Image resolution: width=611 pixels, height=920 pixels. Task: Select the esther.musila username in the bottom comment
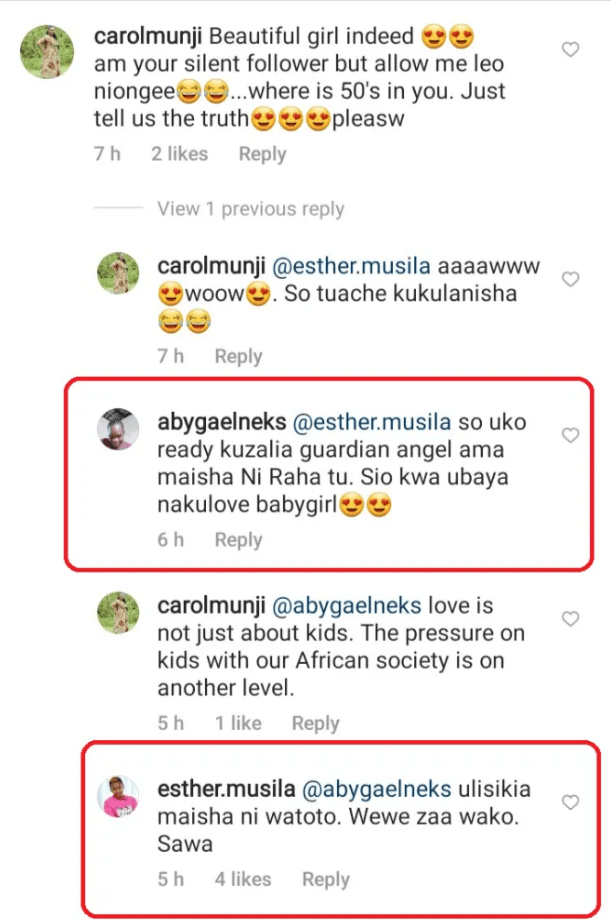(222, 789)
